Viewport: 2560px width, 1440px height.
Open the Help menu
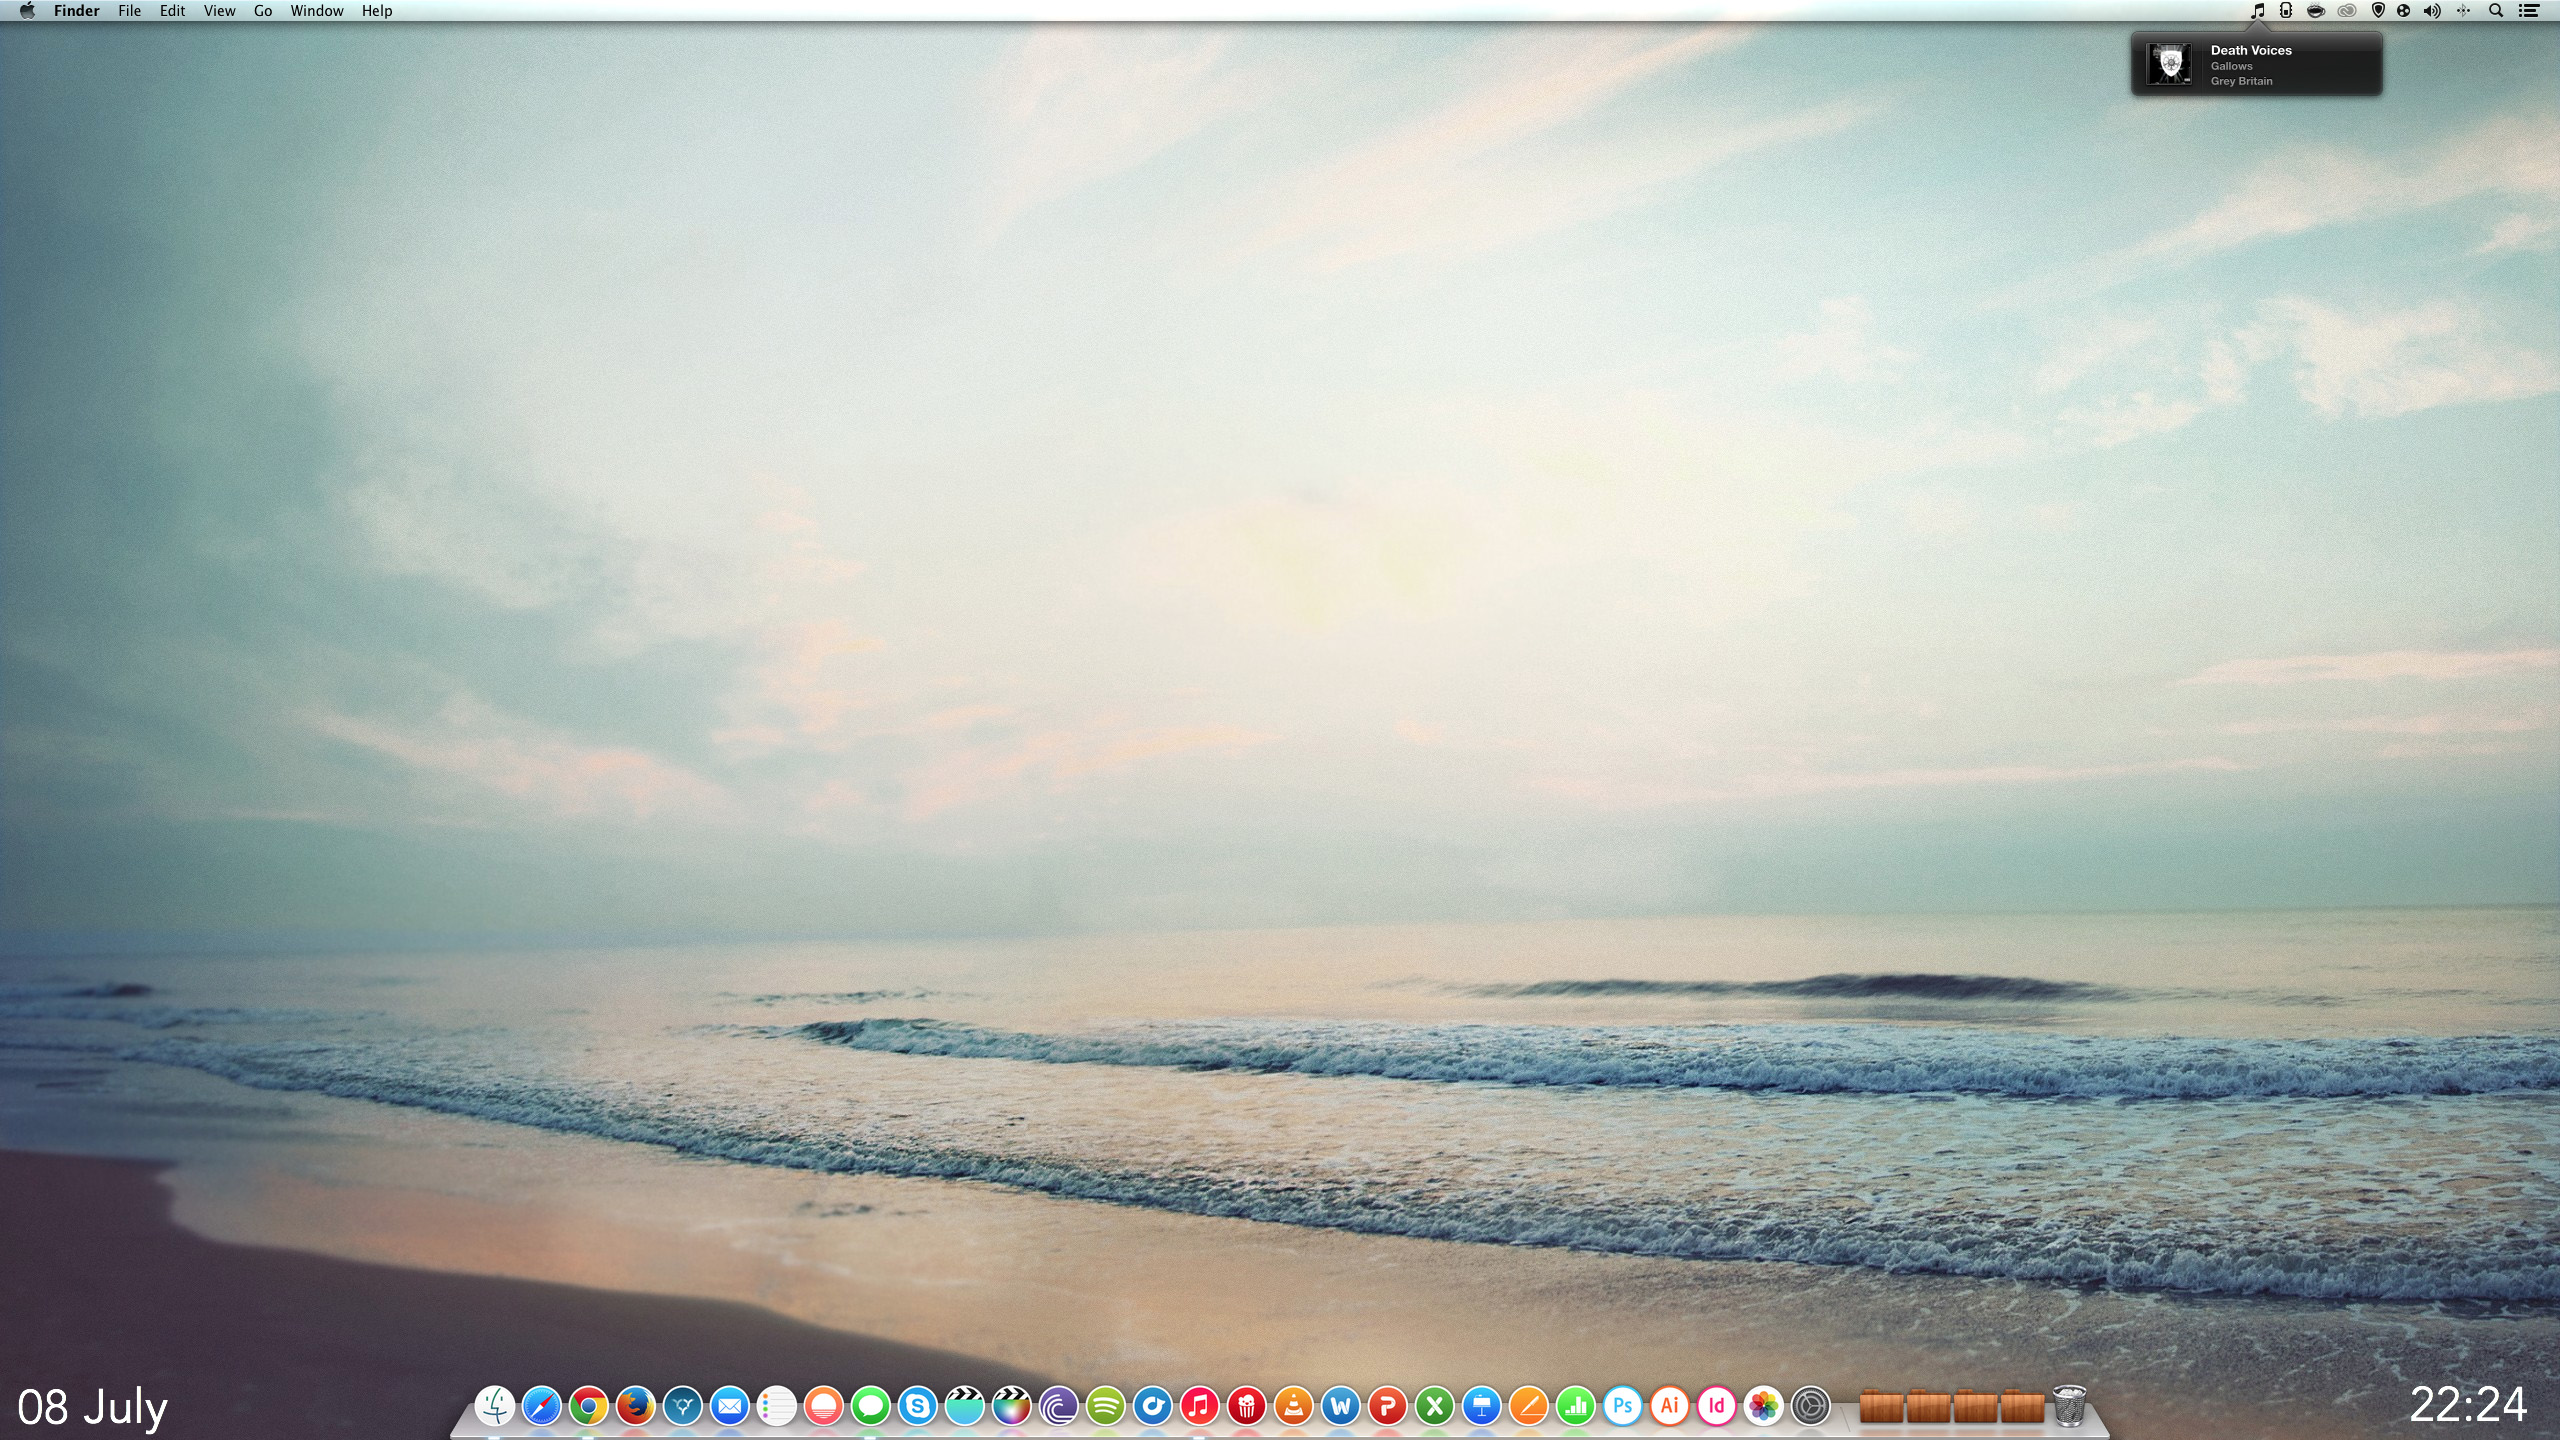(377, 11)
